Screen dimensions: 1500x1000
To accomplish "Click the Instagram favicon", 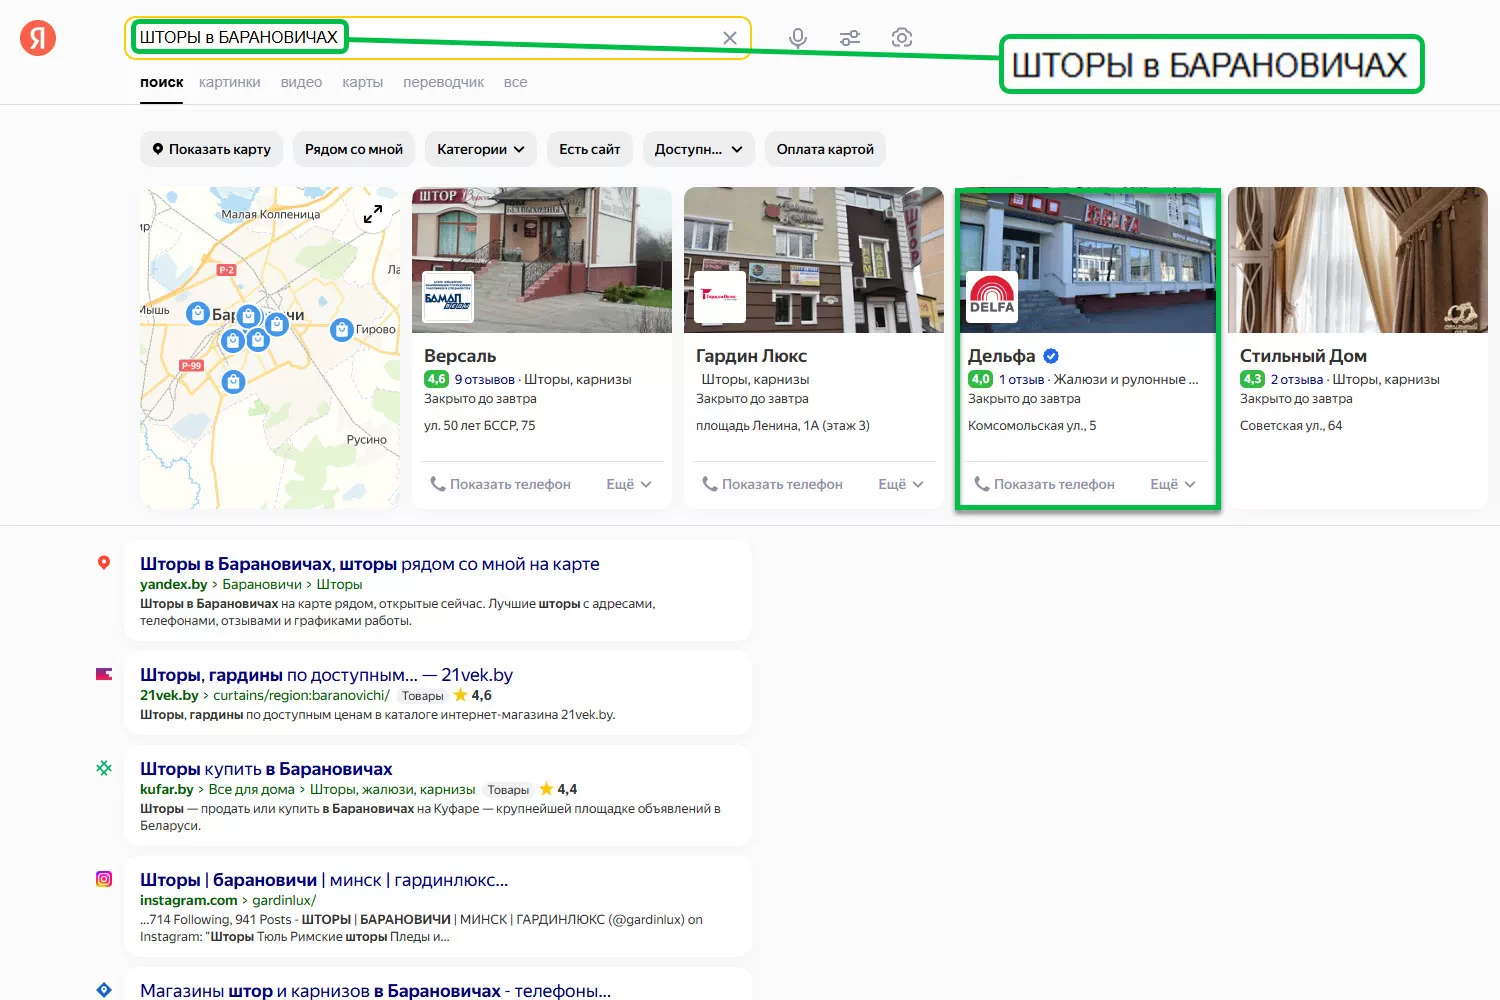I will tap(104, 879).
